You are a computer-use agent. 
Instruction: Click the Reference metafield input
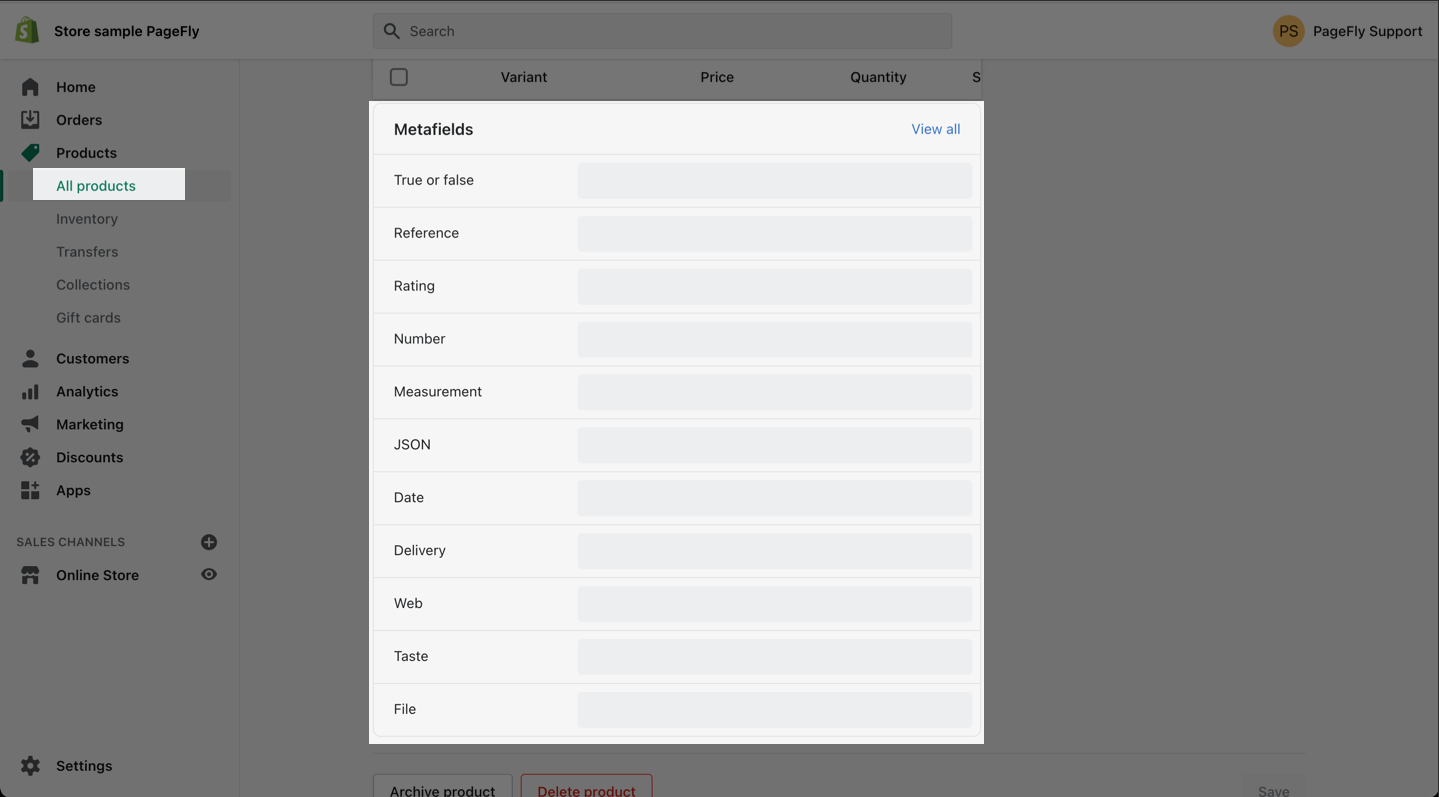774,234
